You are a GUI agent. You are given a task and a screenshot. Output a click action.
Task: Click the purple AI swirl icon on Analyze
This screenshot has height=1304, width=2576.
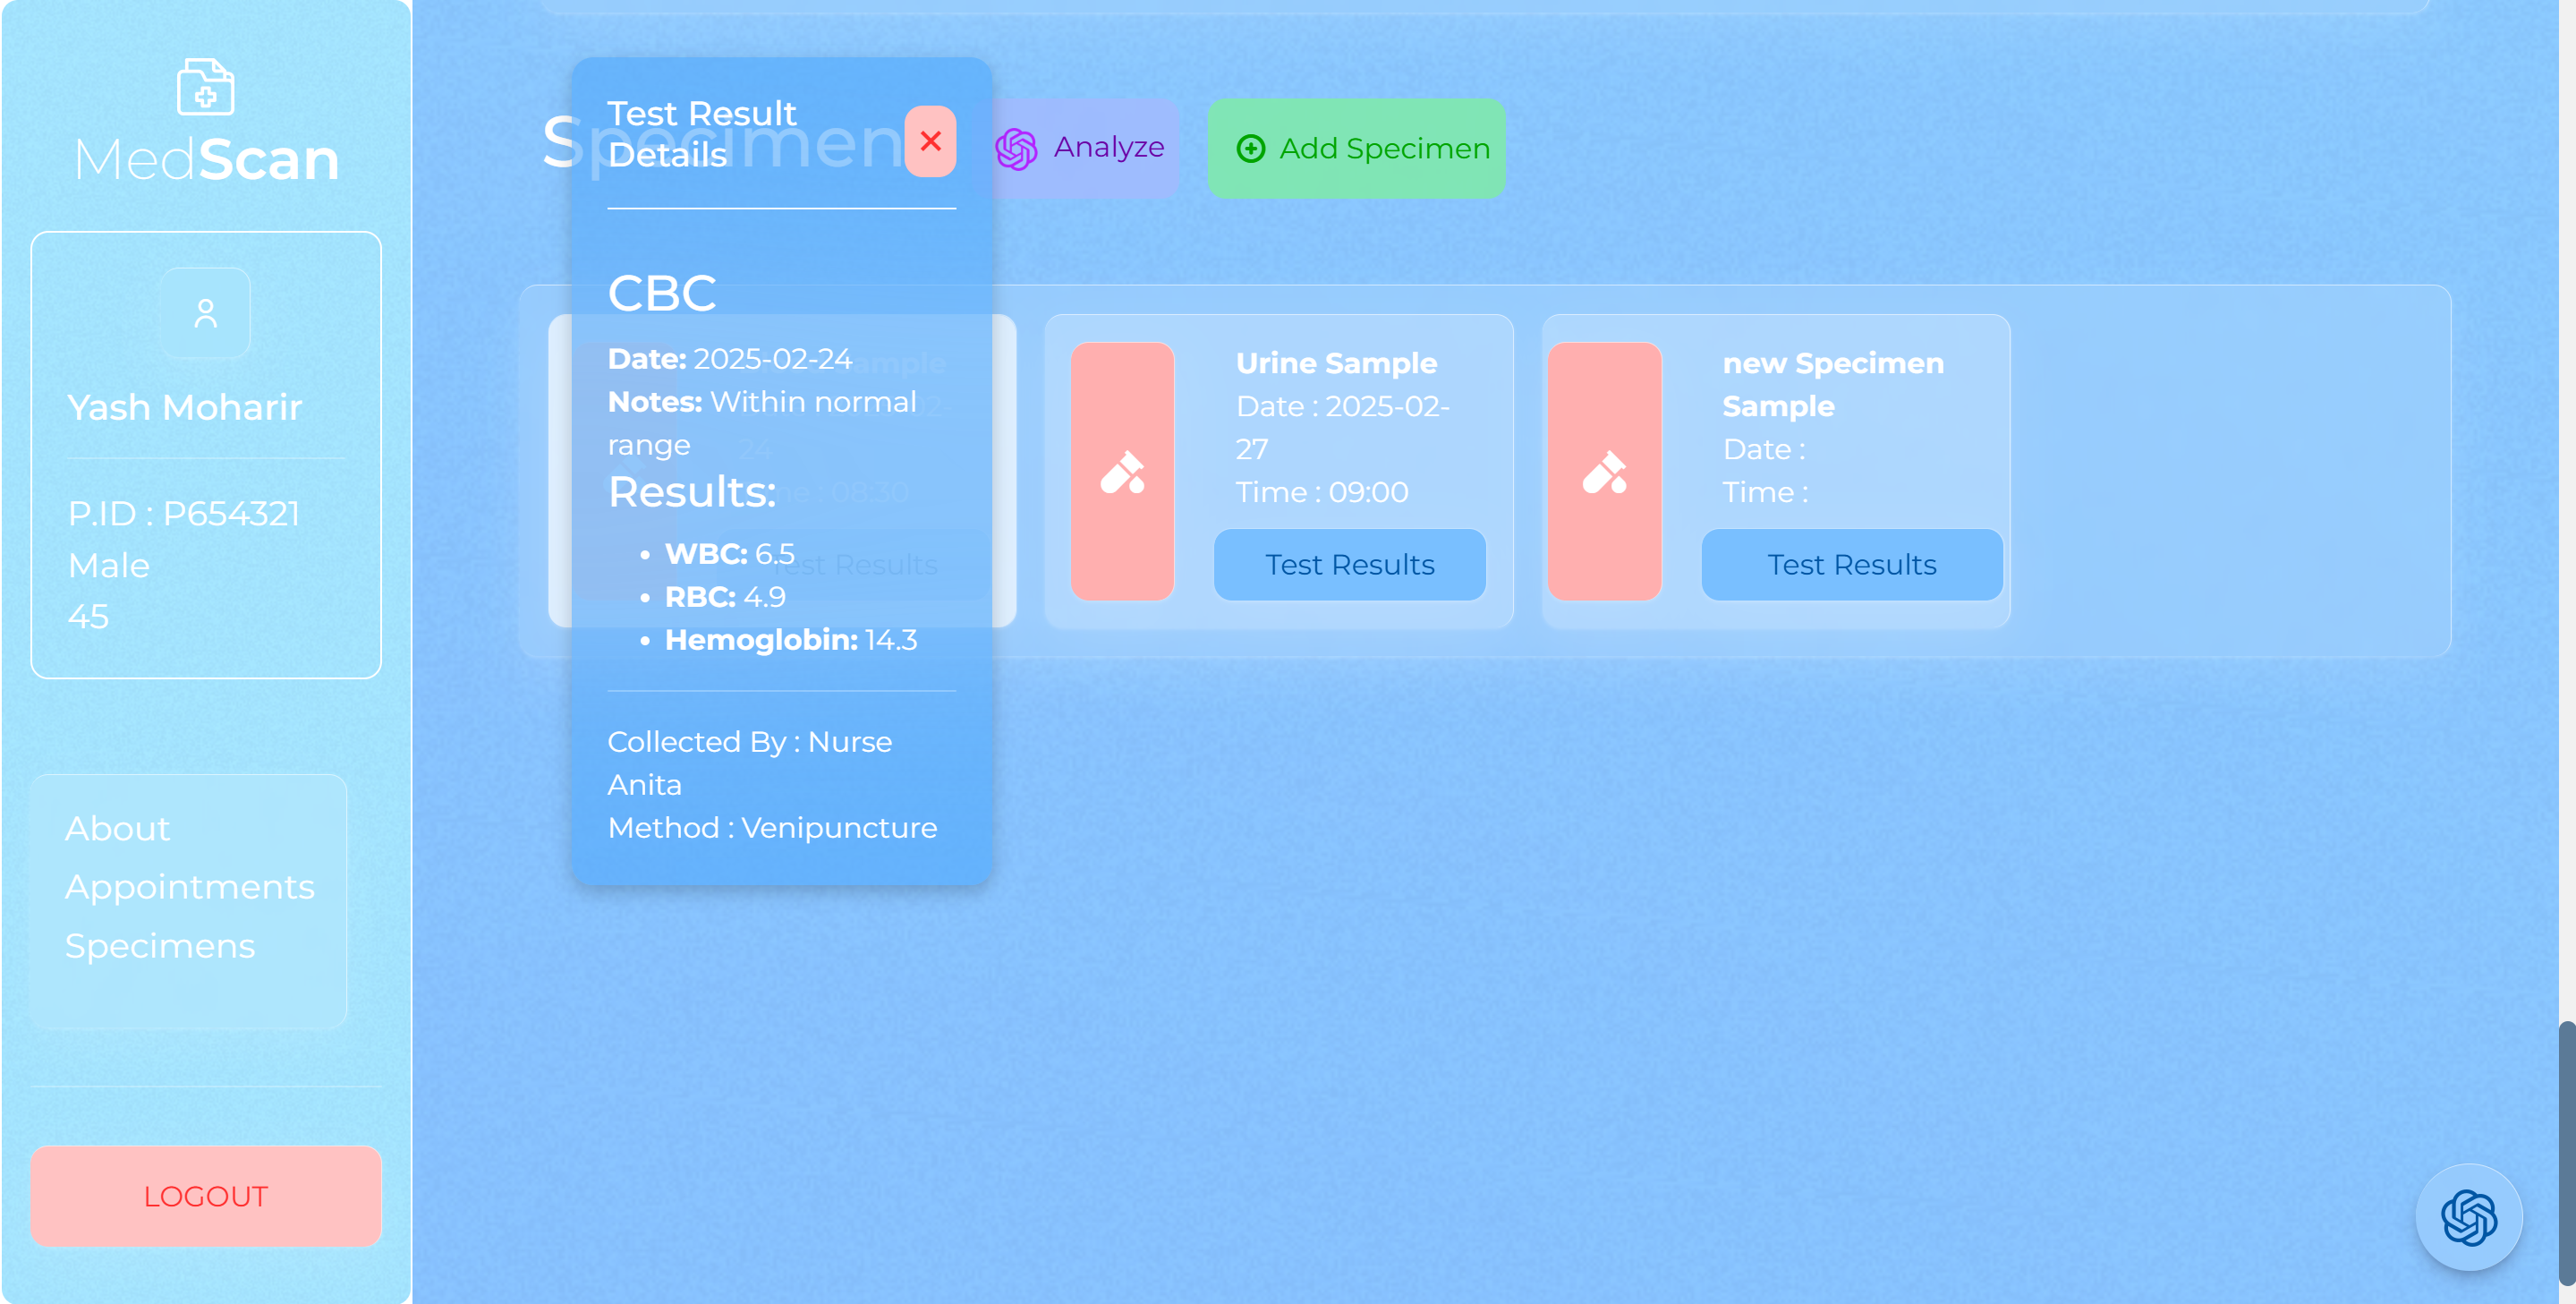[1016, 149]
